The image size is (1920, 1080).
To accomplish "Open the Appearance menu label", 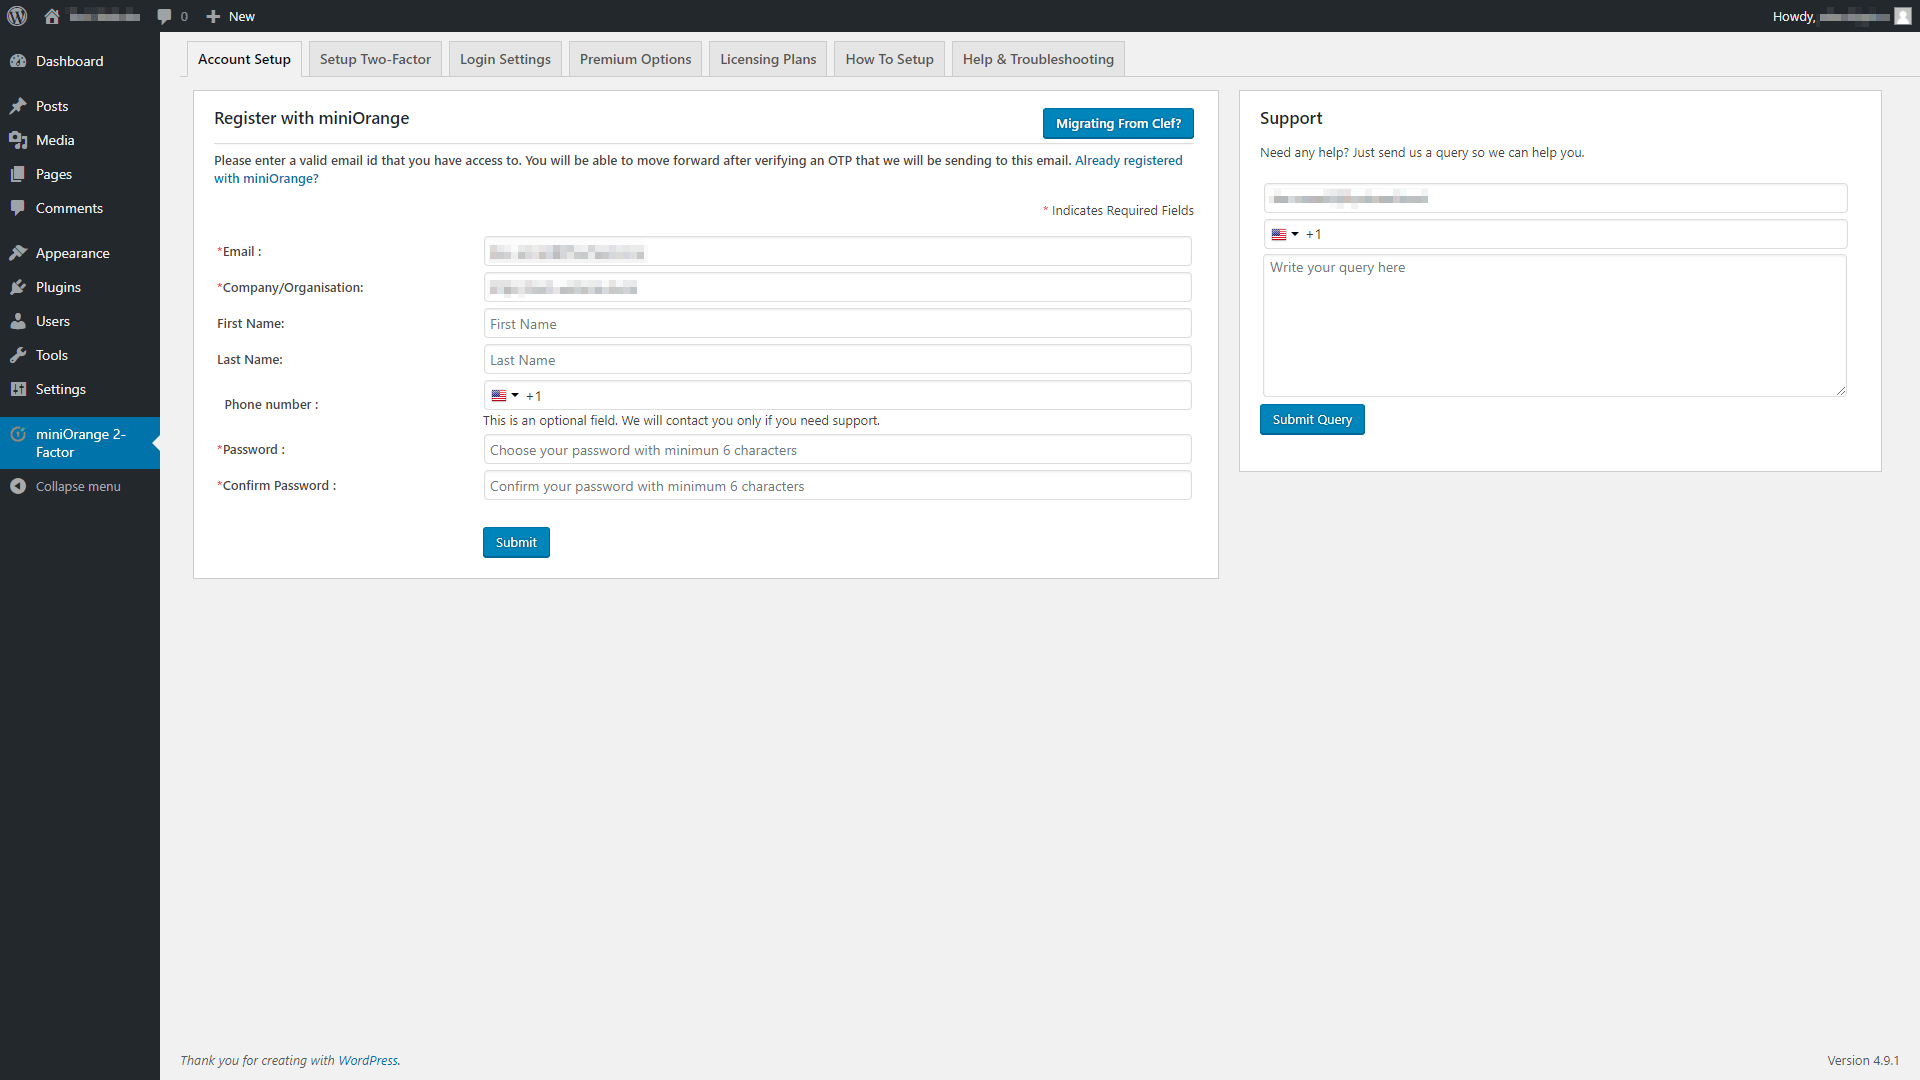I will click(73, 253).
